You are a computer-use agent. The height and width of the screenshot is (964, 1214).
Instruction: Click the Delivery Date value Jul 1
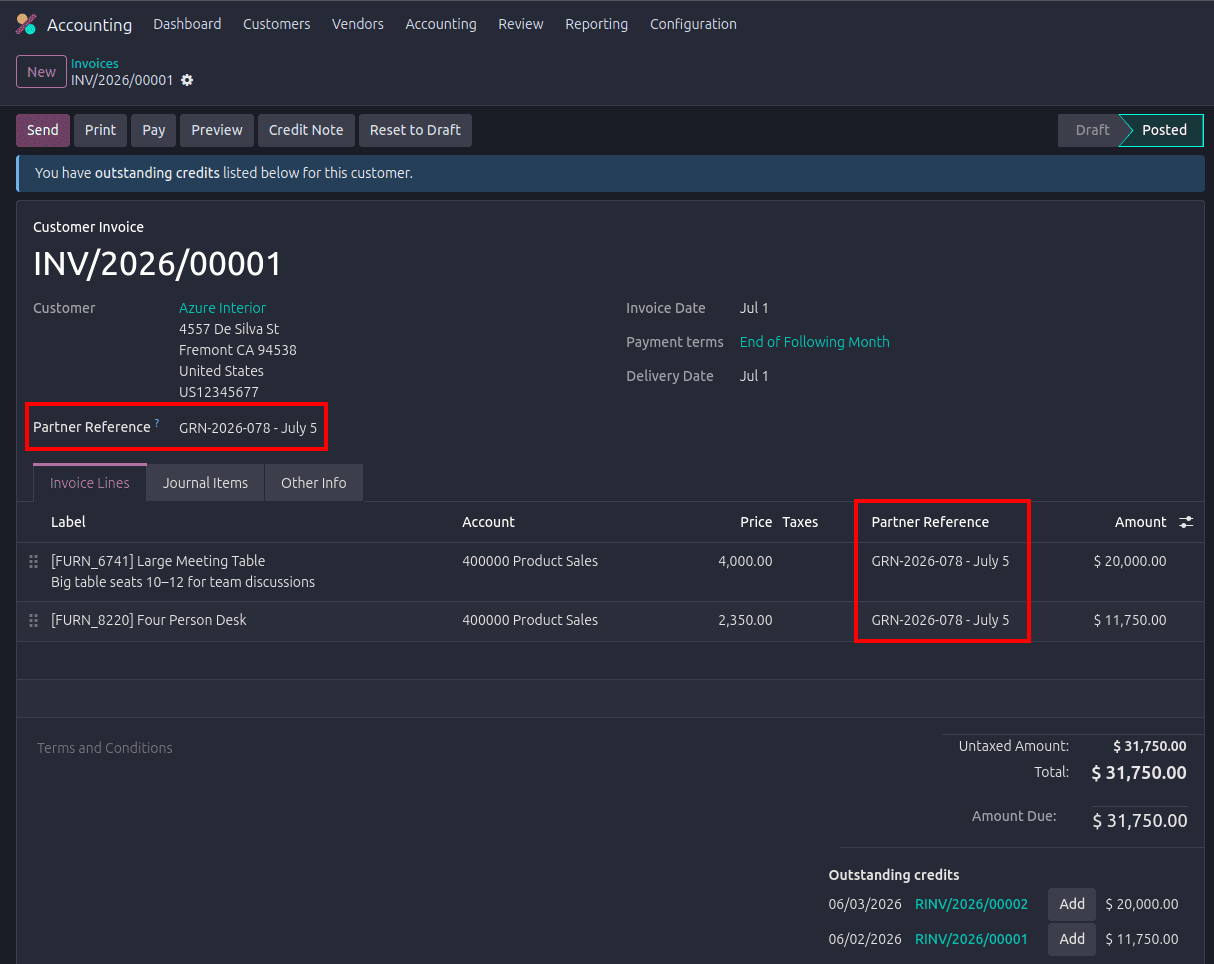click(x=754, y=376)
